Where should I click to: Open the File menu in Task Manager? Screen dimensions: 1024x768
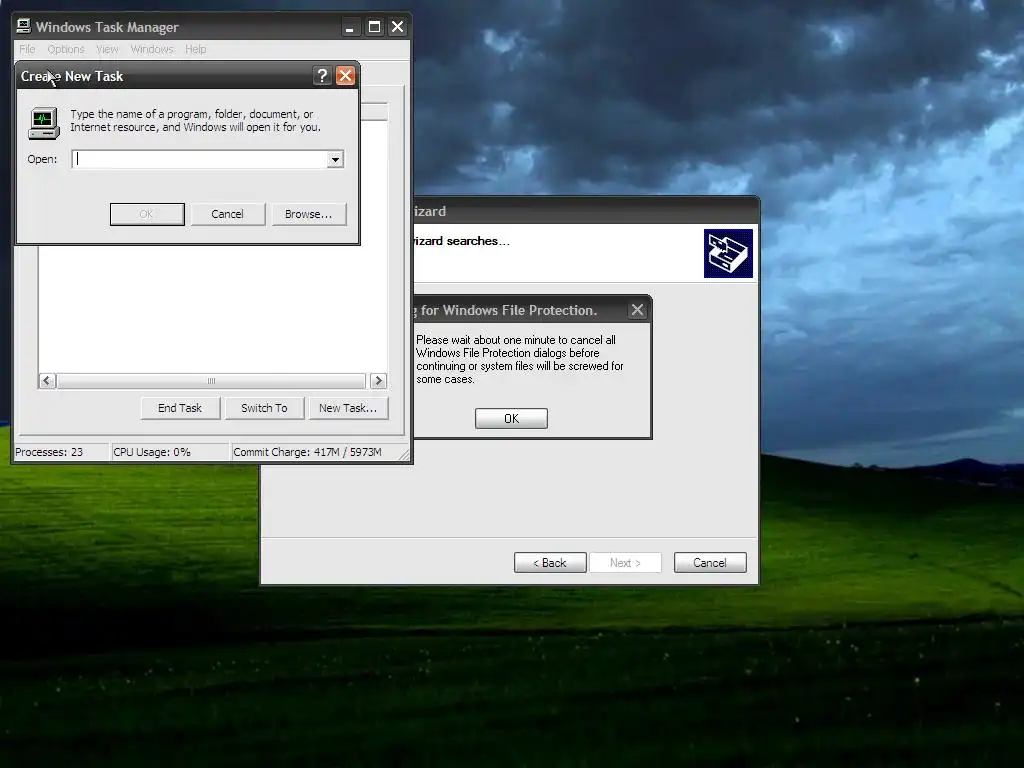(x=27, y=49)
